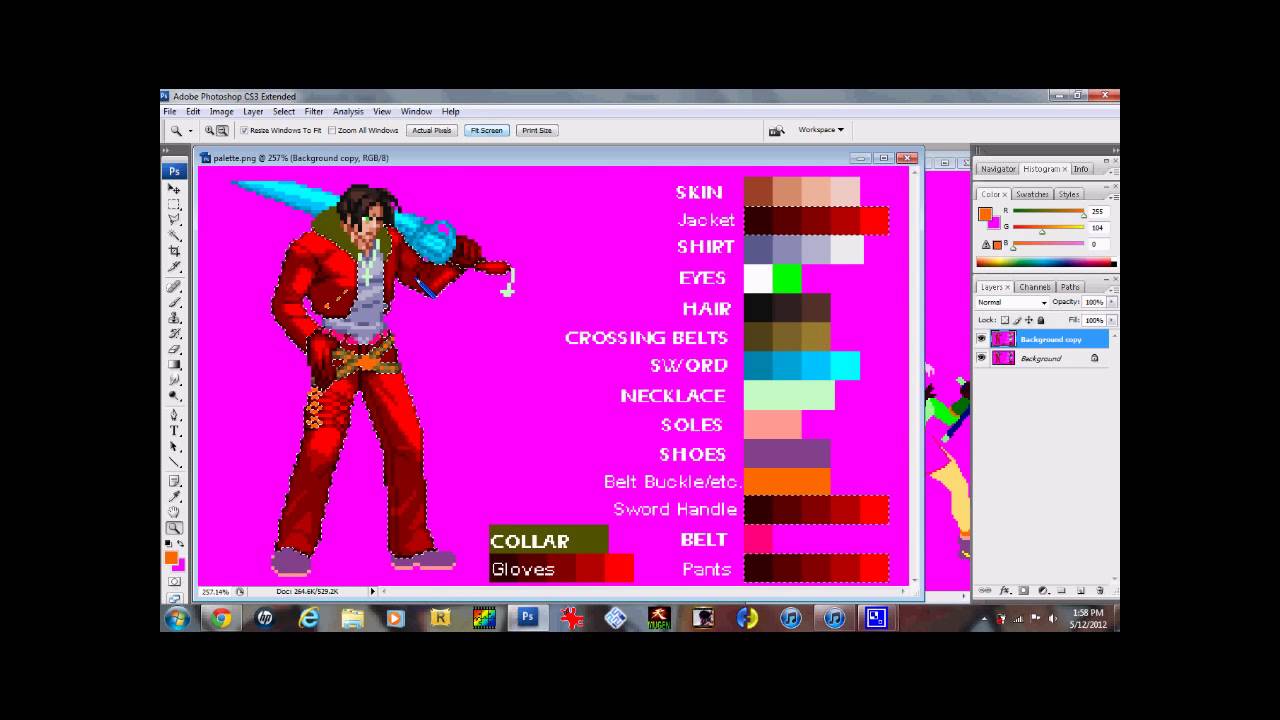Toggle Lock image pixels brush icon
Viewport: 1280px width, 720px height.
coord(1017,320)
